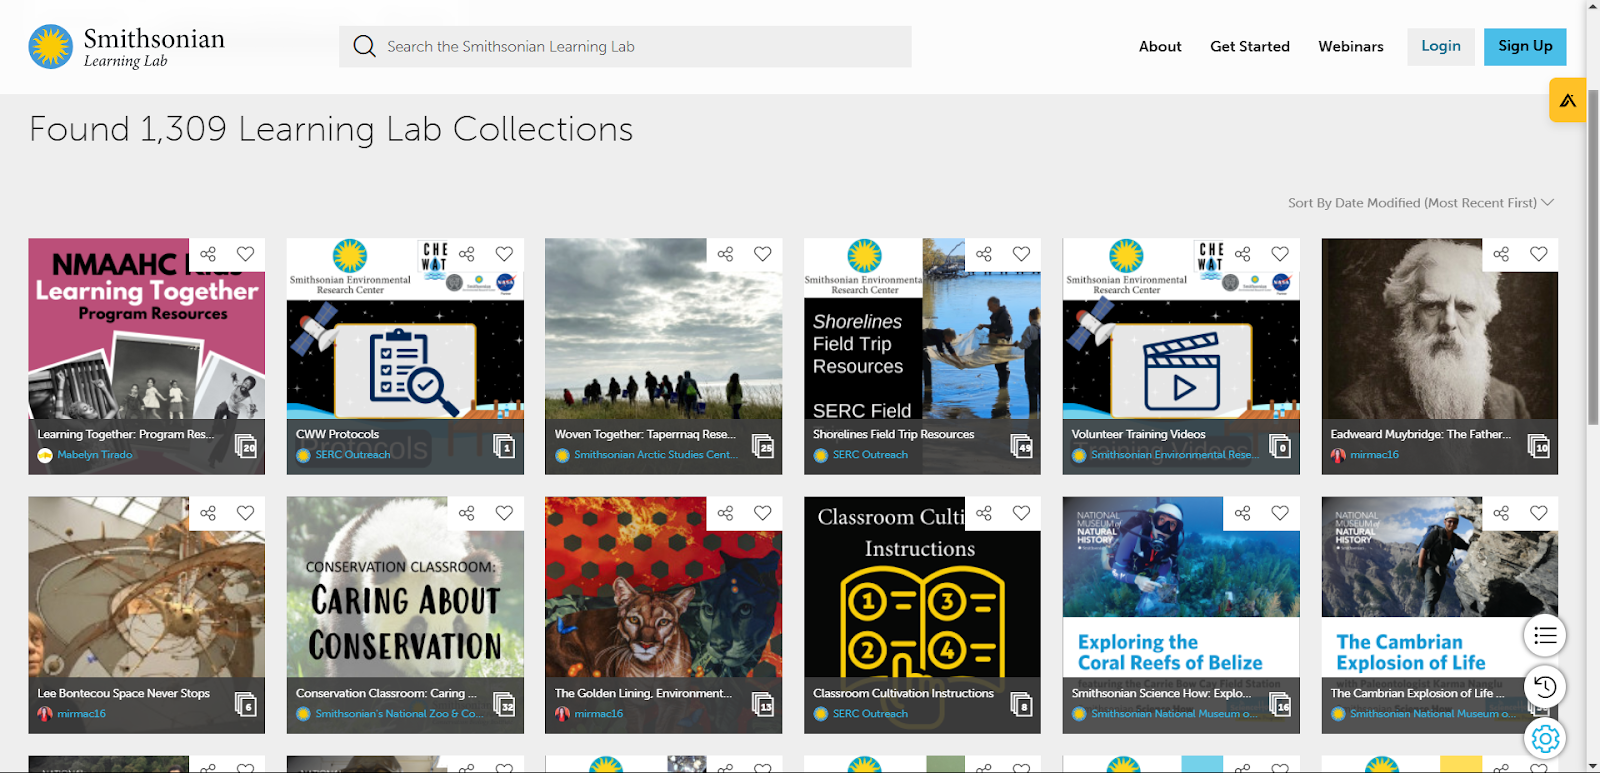
Task: Open the list view floating button
Action: click(x=1545, y=635)
